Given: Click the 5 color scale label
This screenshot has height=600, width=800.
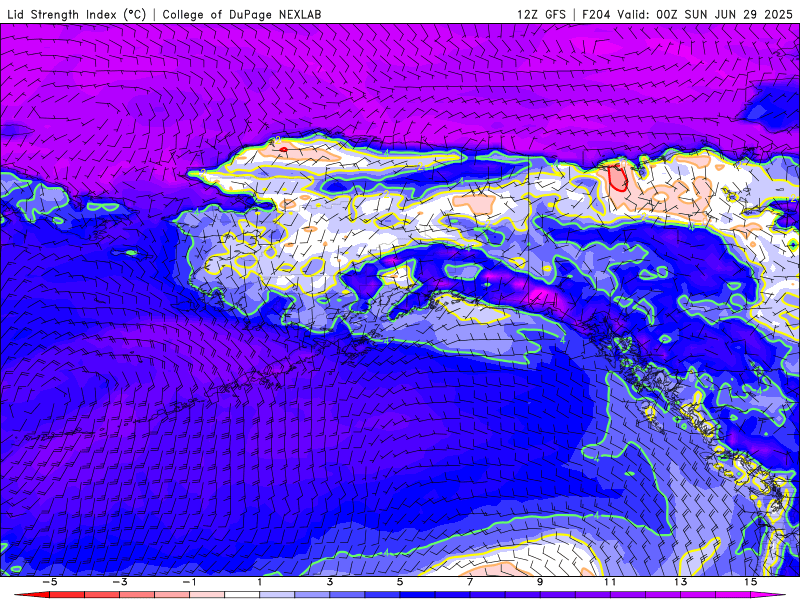Looking at the screenshot, I should (x=400, y=582).
